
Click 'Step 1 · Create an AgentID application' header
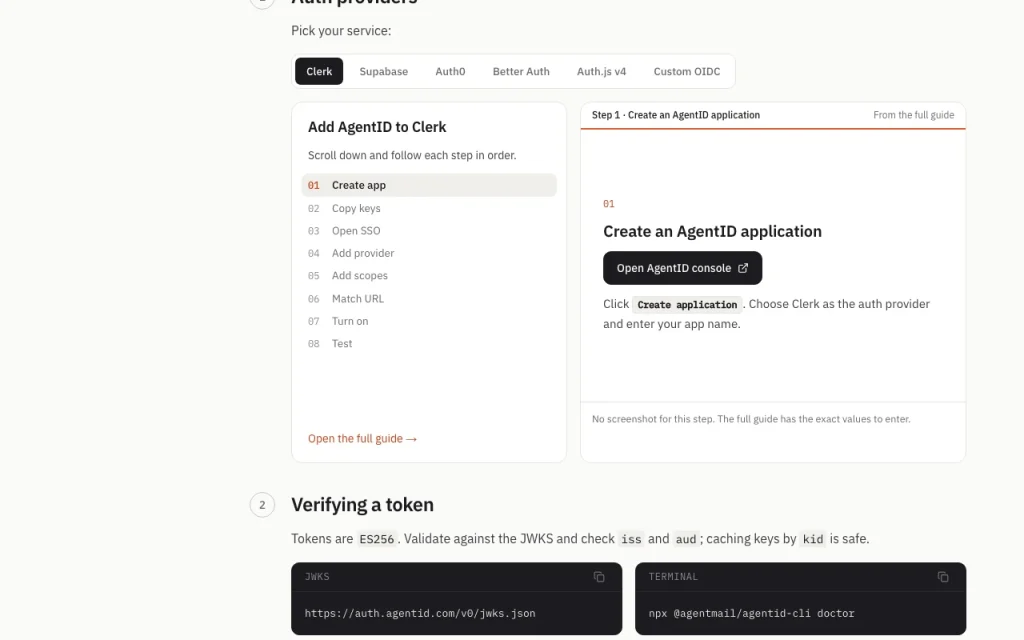click(675, 115)
